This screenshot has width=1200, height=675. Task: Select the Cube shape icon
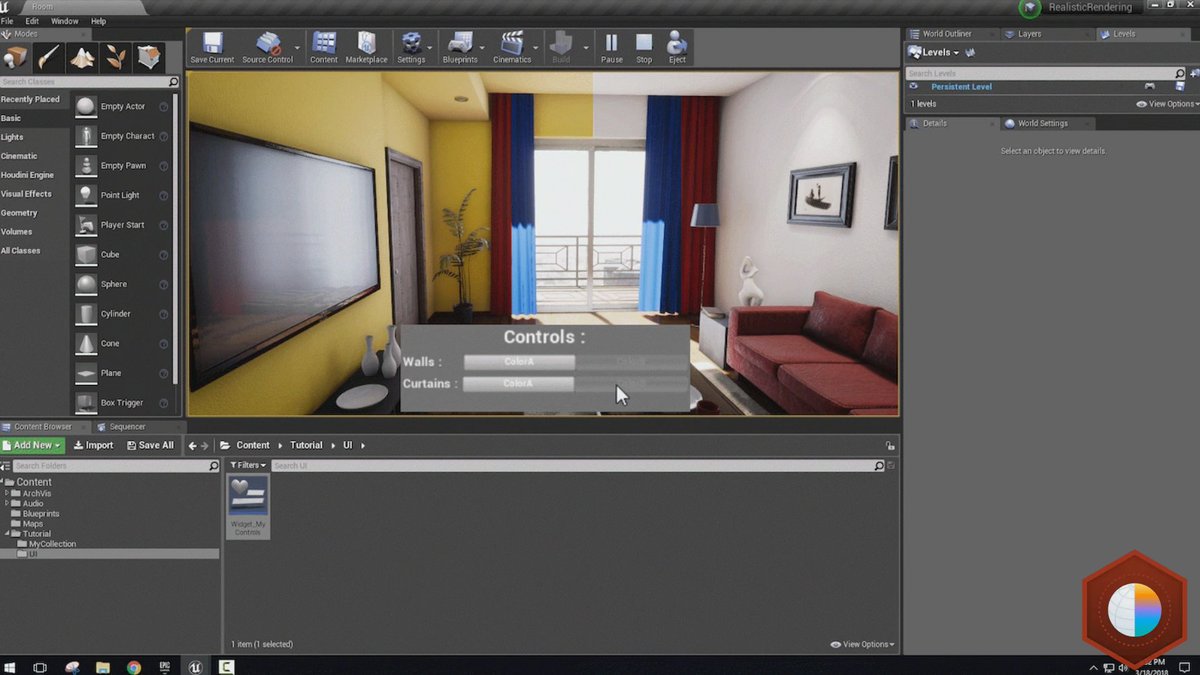[x=86, y=255]
